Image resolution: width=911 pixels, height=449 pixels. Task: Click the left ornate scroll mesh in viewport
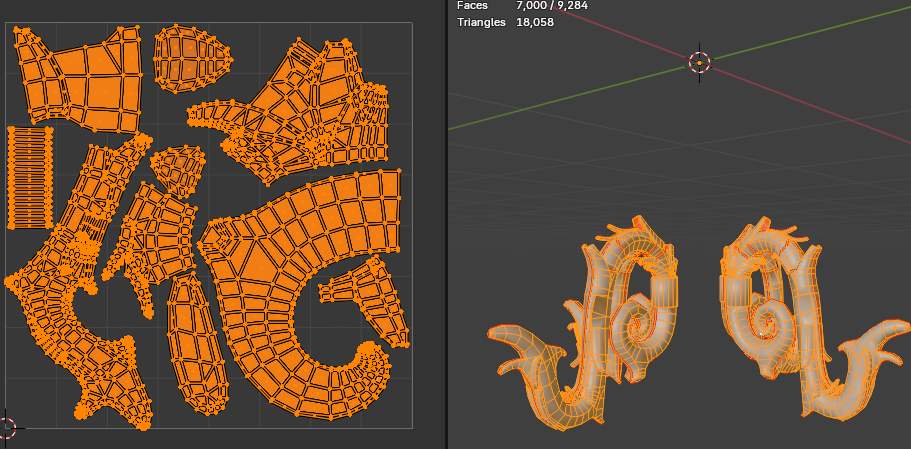(583, 325)
